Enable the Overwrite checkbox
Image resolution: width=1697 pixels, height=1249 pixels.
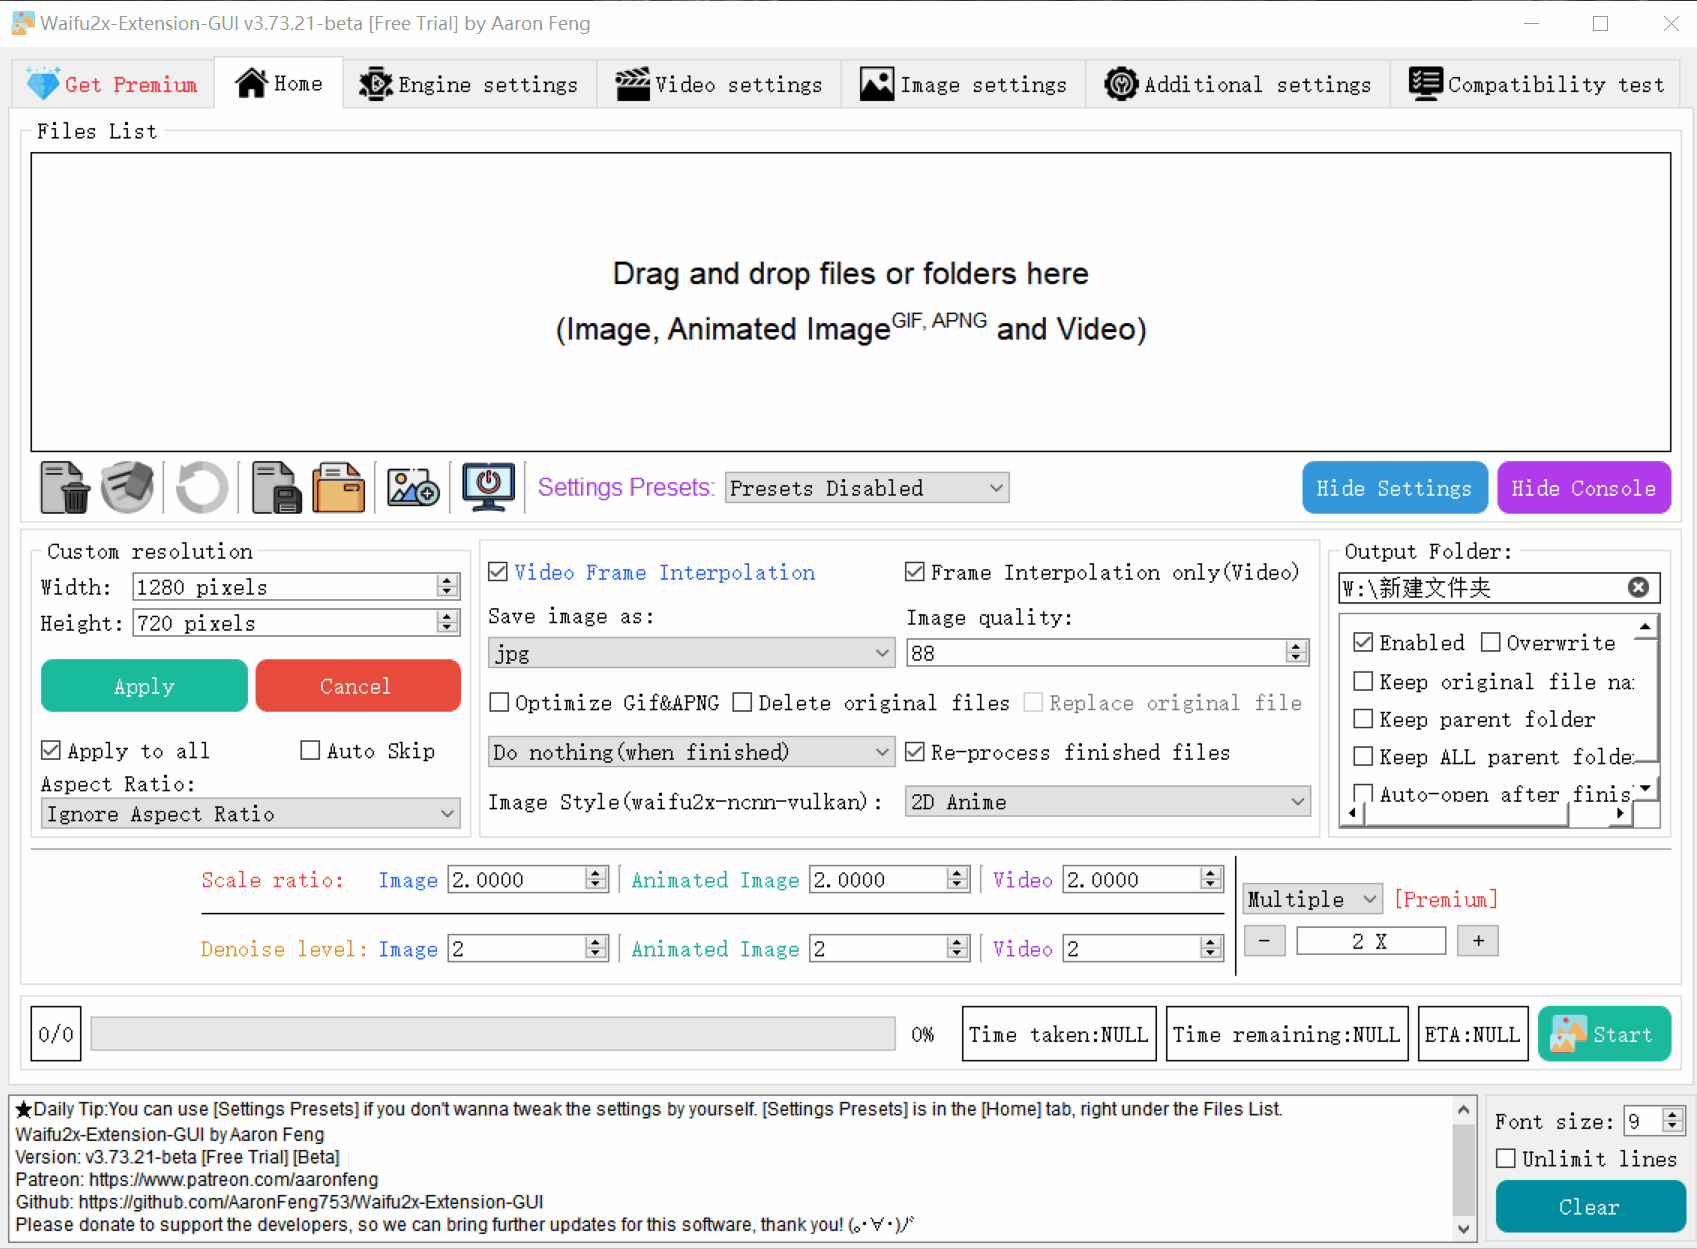[1489, 642]
